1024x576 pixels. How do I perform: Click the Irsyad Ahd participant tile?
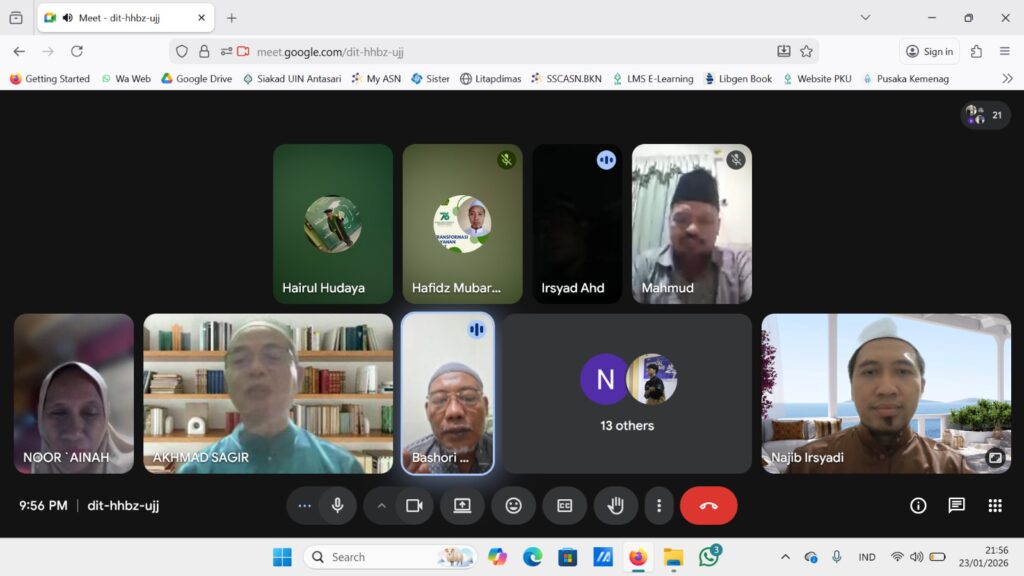coord(577,223)
